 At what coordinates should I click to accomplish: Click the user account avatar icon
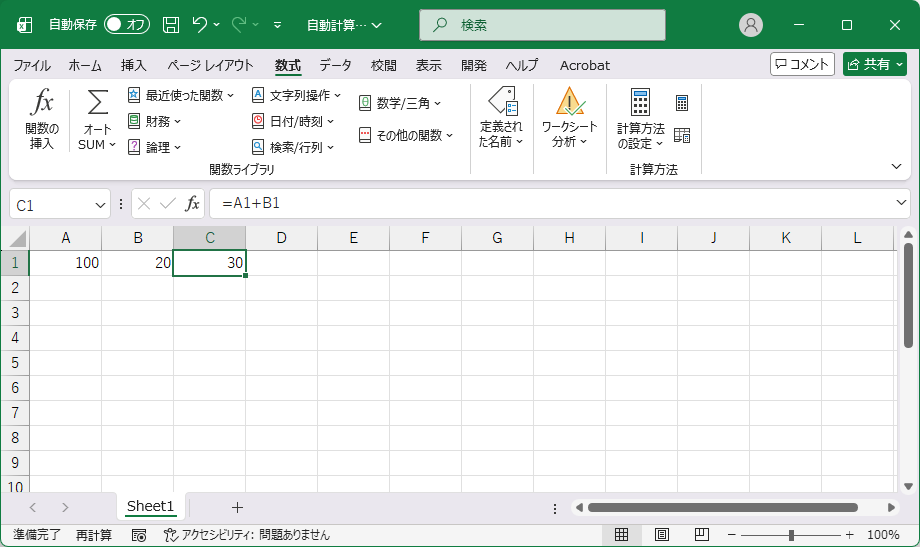(x=750, y=25)
